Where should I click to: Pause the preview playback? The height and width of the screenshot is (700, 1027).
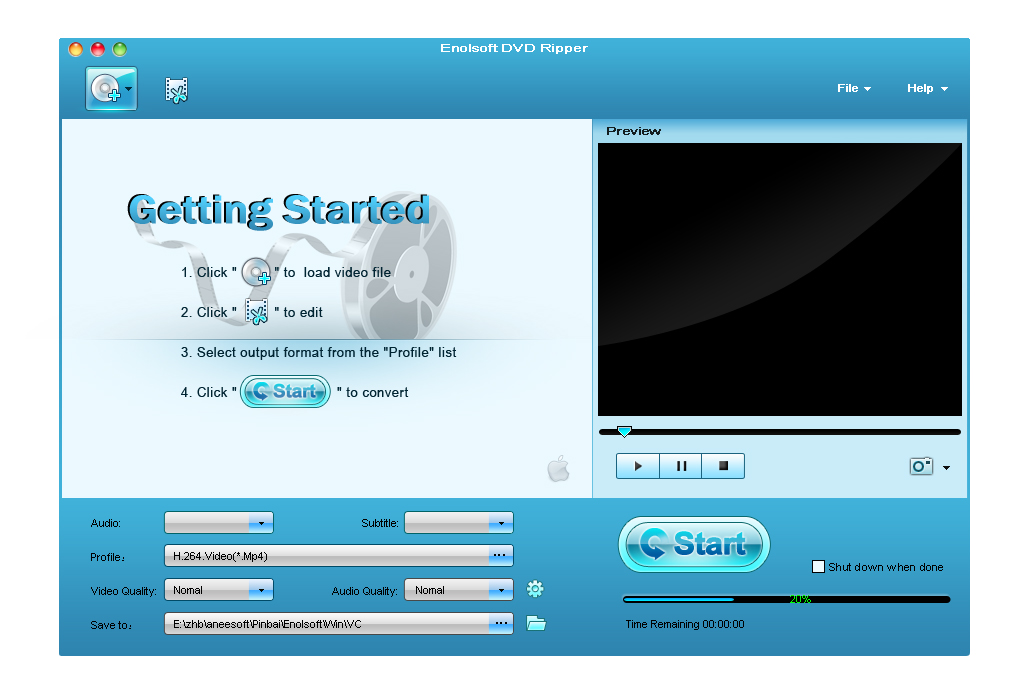pos(681,466)
